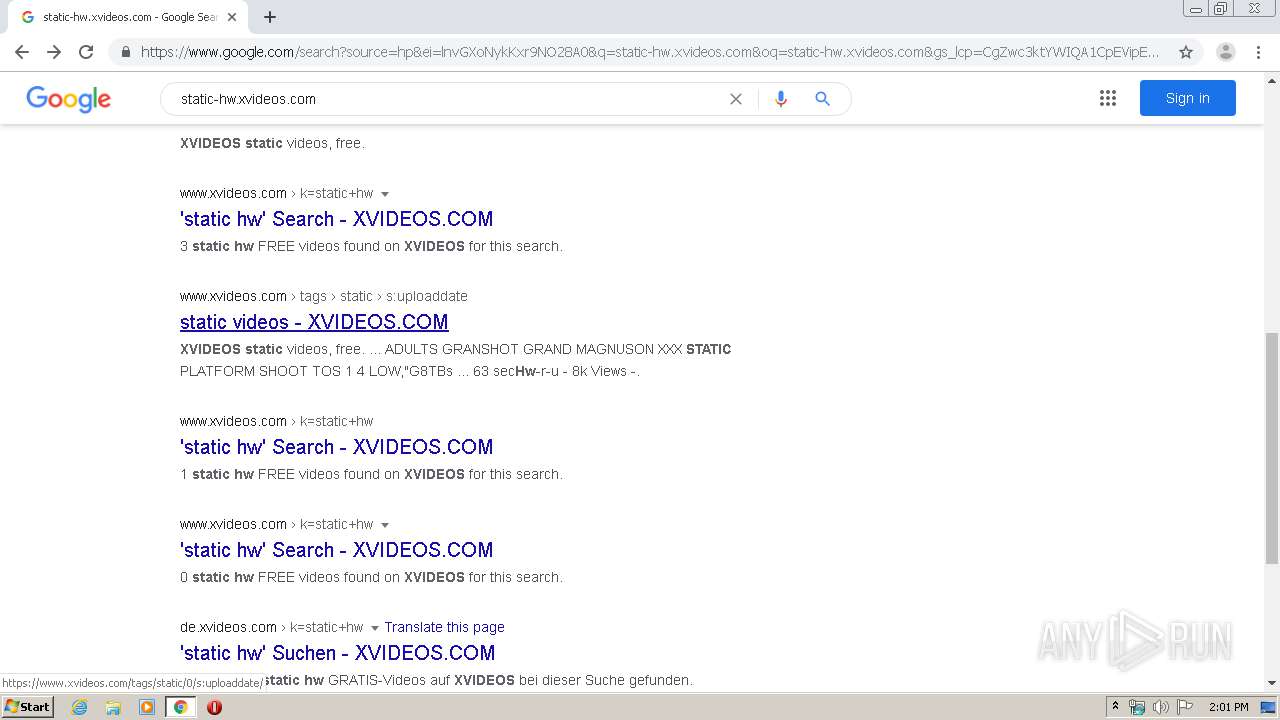Screen dimensions: 1280x720
Task: Select the Google Search browser tab
Action: 128,17
